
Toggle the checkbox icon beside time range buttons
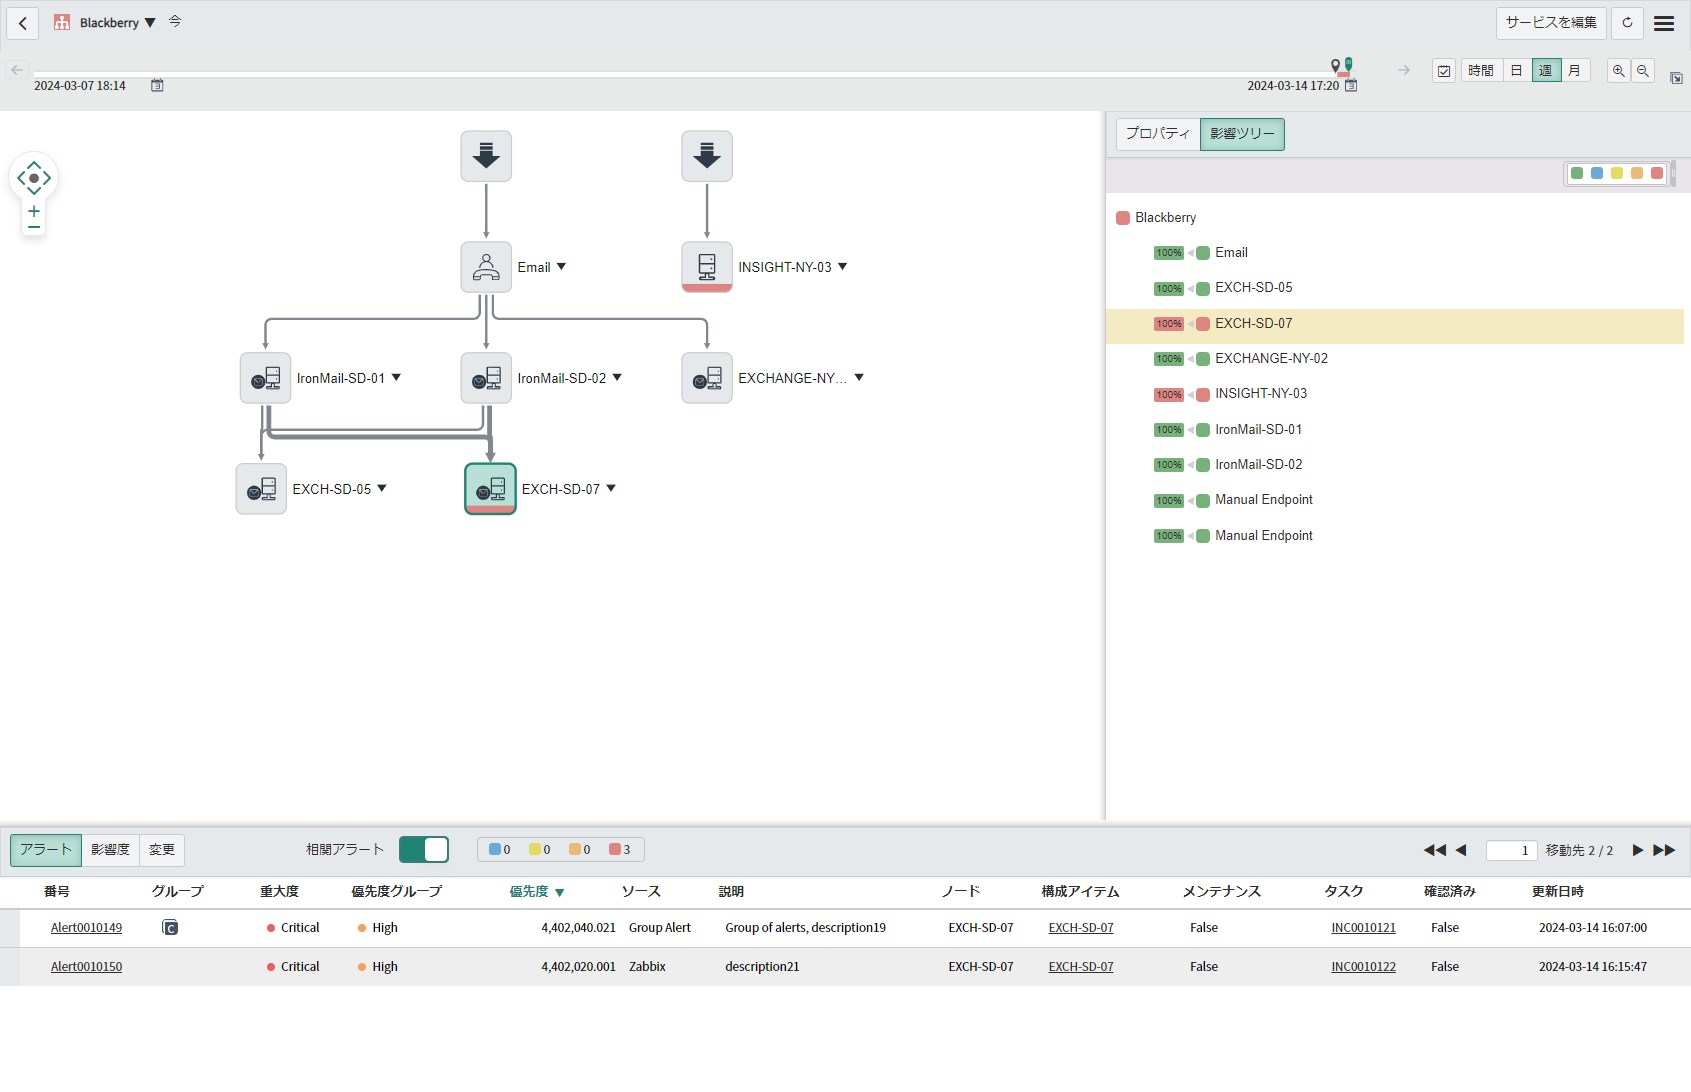coord(1443,71)
